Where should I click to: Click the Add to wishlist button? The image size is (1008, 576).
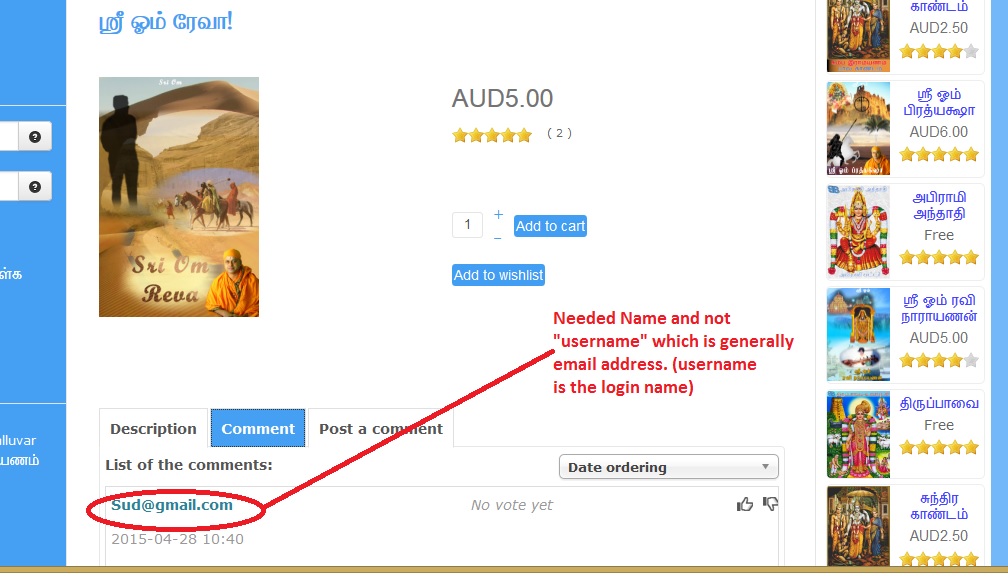[x=498, y=275]
